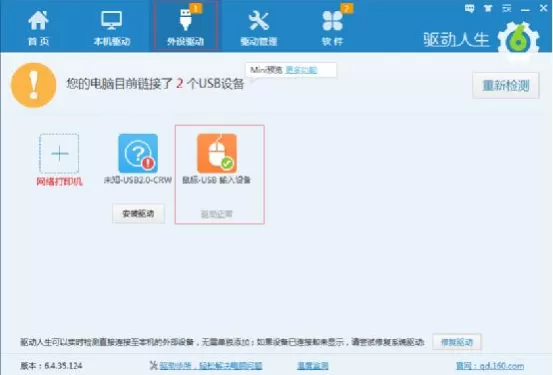Open the 温度监测 link
The width and height of the screenshot is (553, 375).
pos(313,365)
